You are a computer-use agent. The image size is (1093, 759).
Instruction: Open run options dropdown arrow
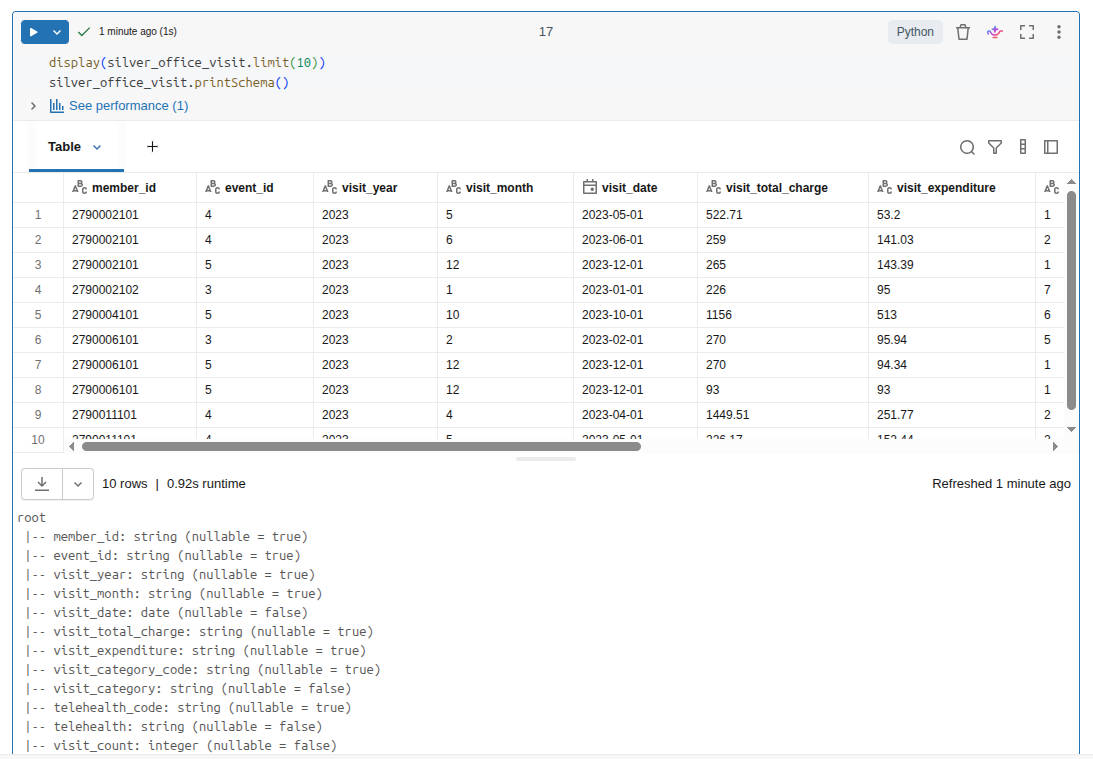tap(57, 32)
